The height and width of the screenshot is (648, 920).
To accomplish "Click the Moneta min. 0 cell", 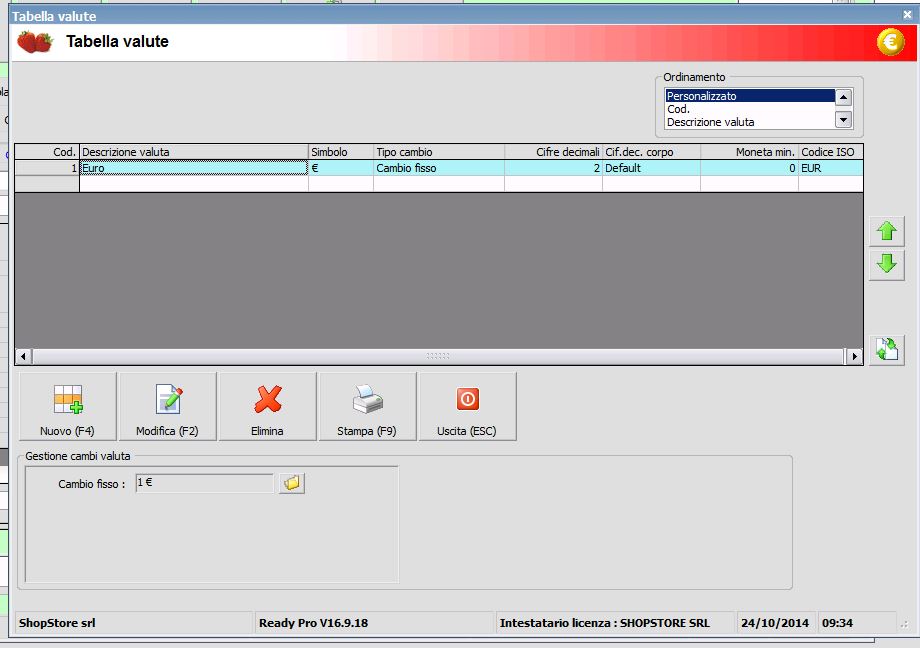I will [749, 168].
